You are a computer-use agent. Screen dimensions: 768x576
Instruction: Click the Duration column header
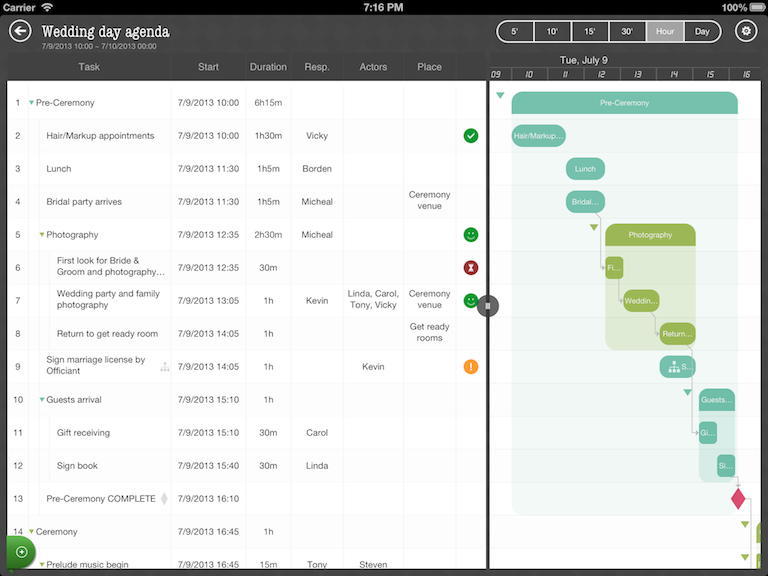click(x=268, y=67)
